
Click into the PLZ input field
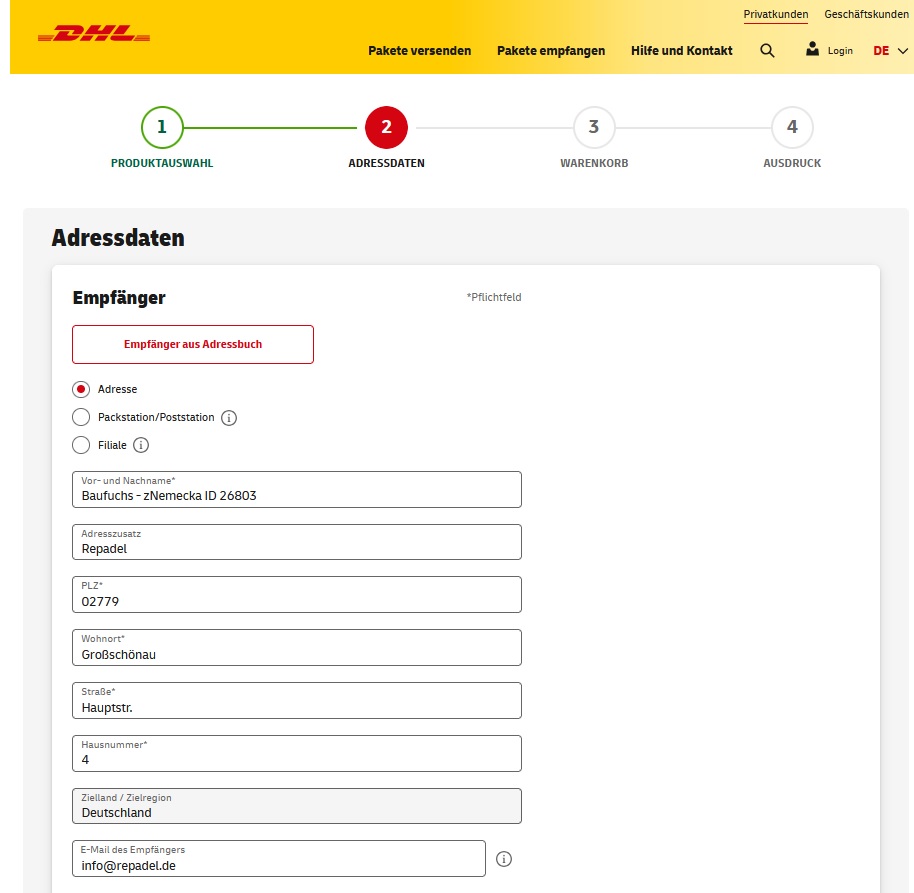[x=297, y=600]
